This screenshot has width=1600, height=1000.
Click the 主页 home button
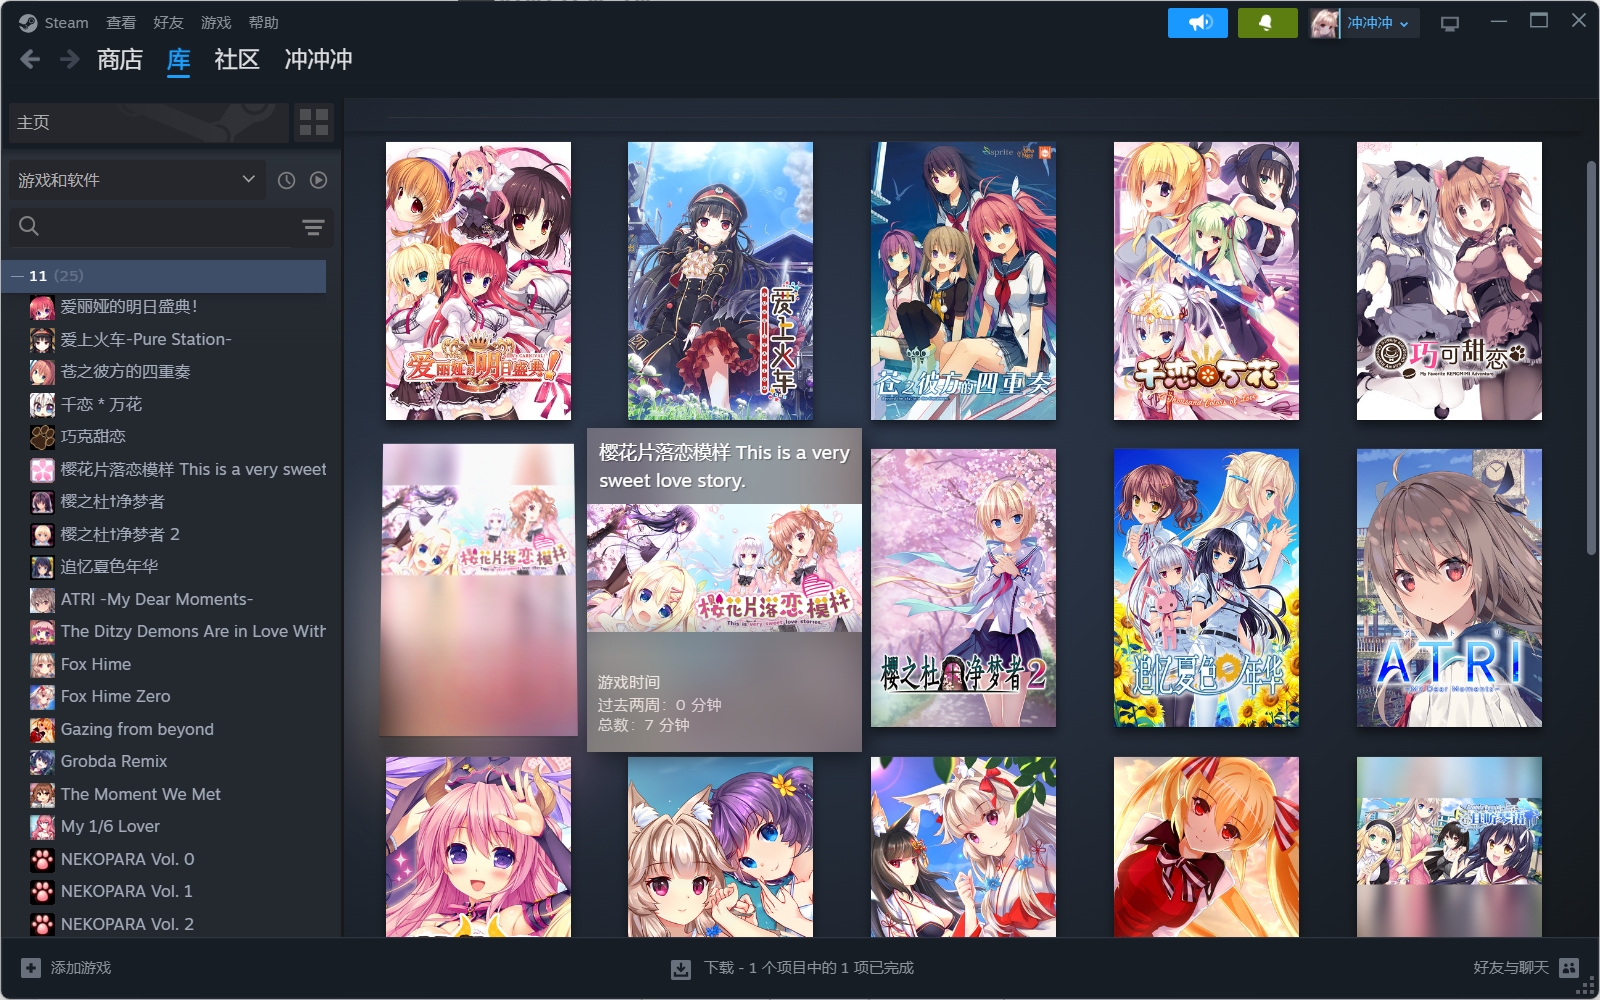[x=148, y=122]
